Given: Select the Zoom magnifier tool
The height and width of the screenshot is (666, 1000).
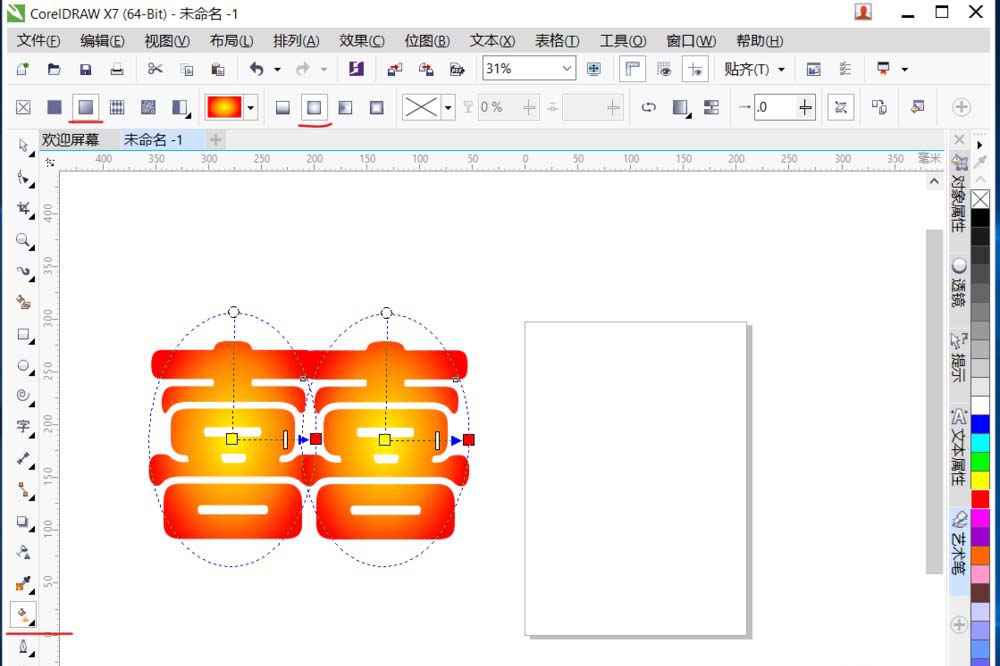Looking at the screenshot, I should pos(24,240).
